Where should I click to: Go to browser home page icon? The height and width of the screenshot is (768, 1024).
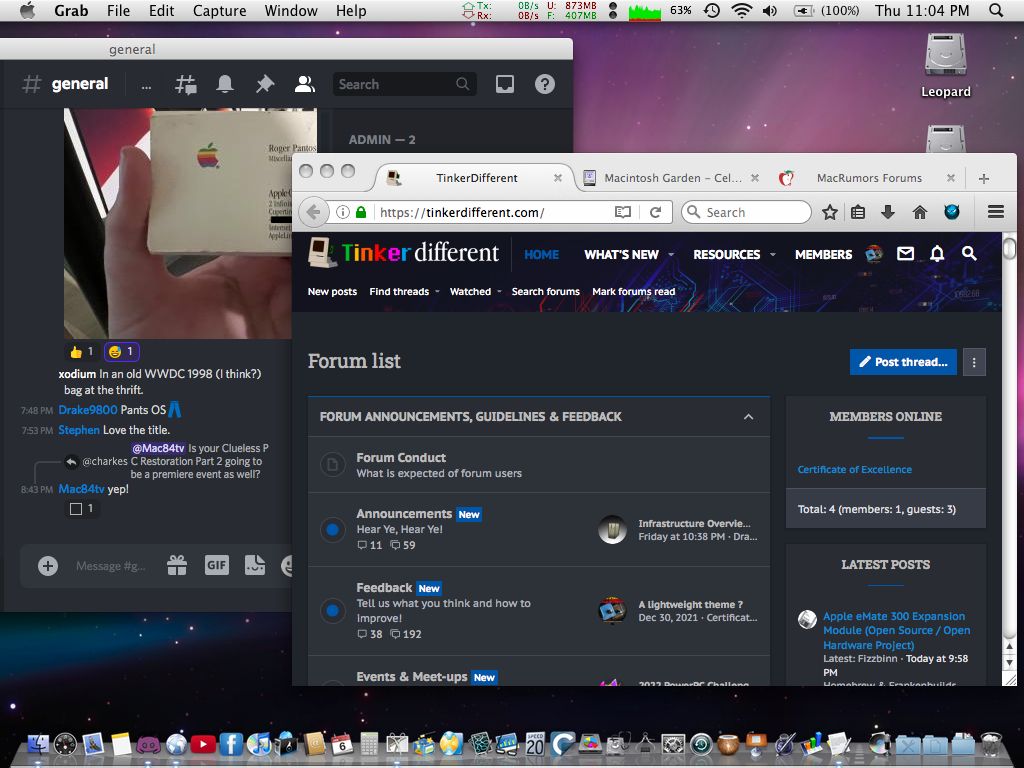pos(920,212)
